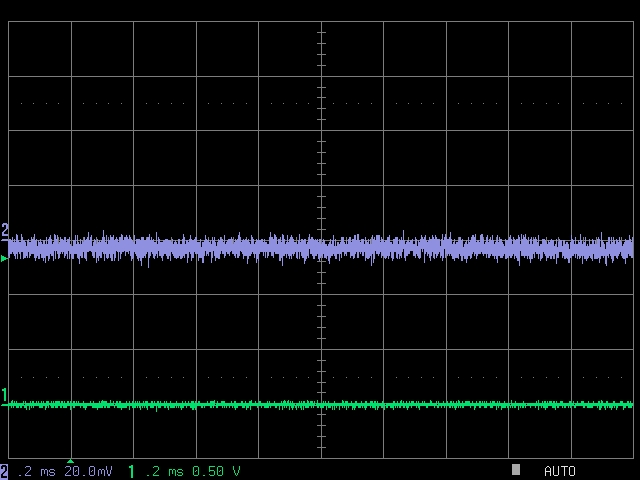
Task: Select the channel 1 ground marker on the left edge
Action: click(x=4, y=397)
